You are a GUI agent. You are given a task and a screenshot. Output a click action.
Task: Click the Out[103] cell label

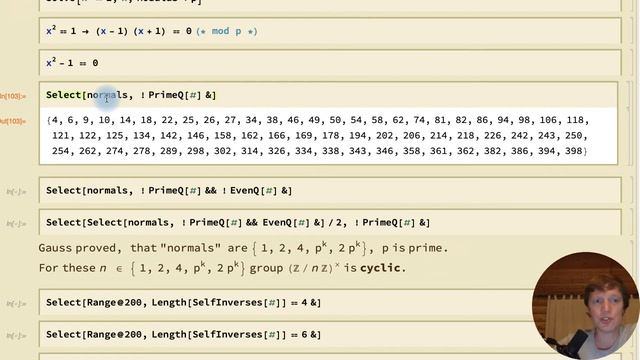pos(13,121)
